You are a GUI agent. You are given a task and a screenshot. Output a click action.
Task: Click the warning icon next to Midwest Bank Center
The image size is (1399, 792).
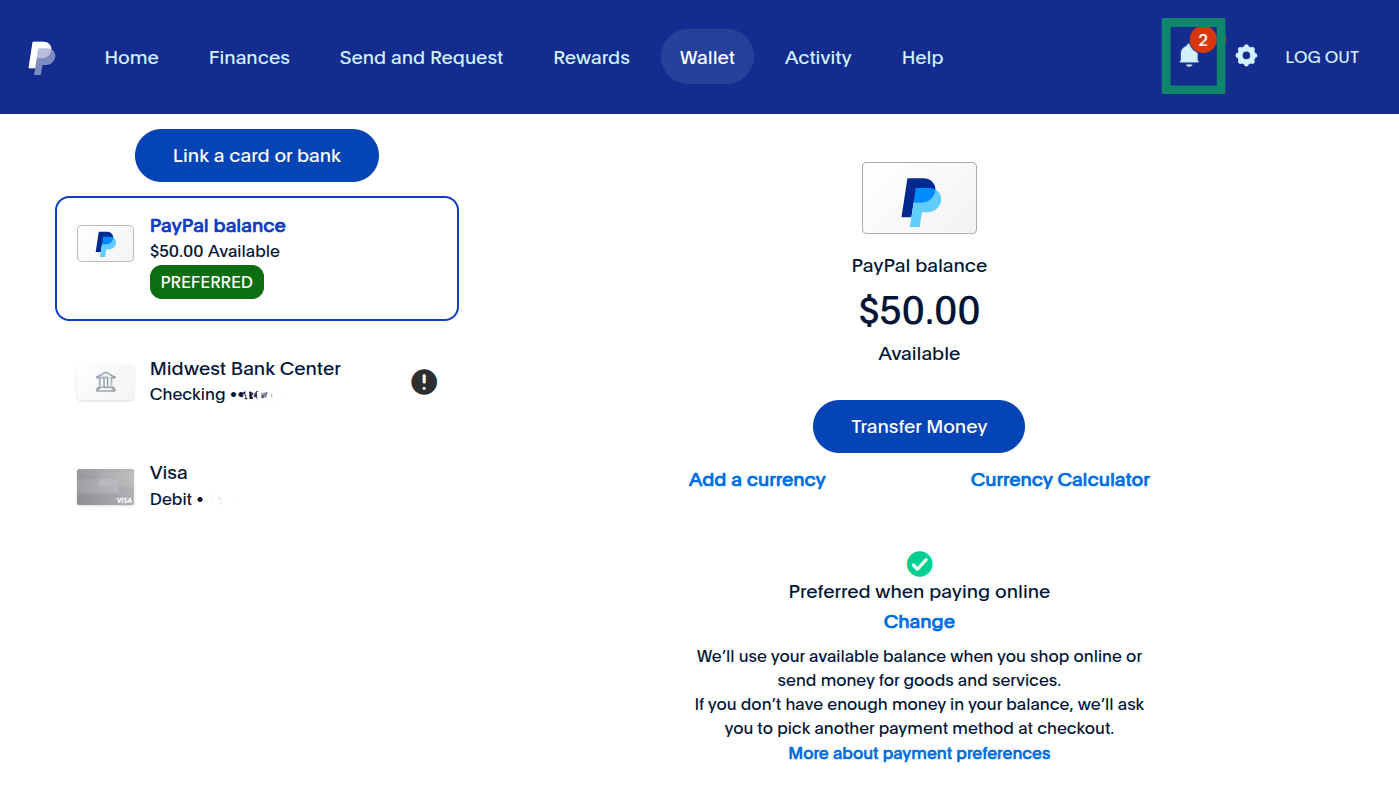(x=424, y=381)
